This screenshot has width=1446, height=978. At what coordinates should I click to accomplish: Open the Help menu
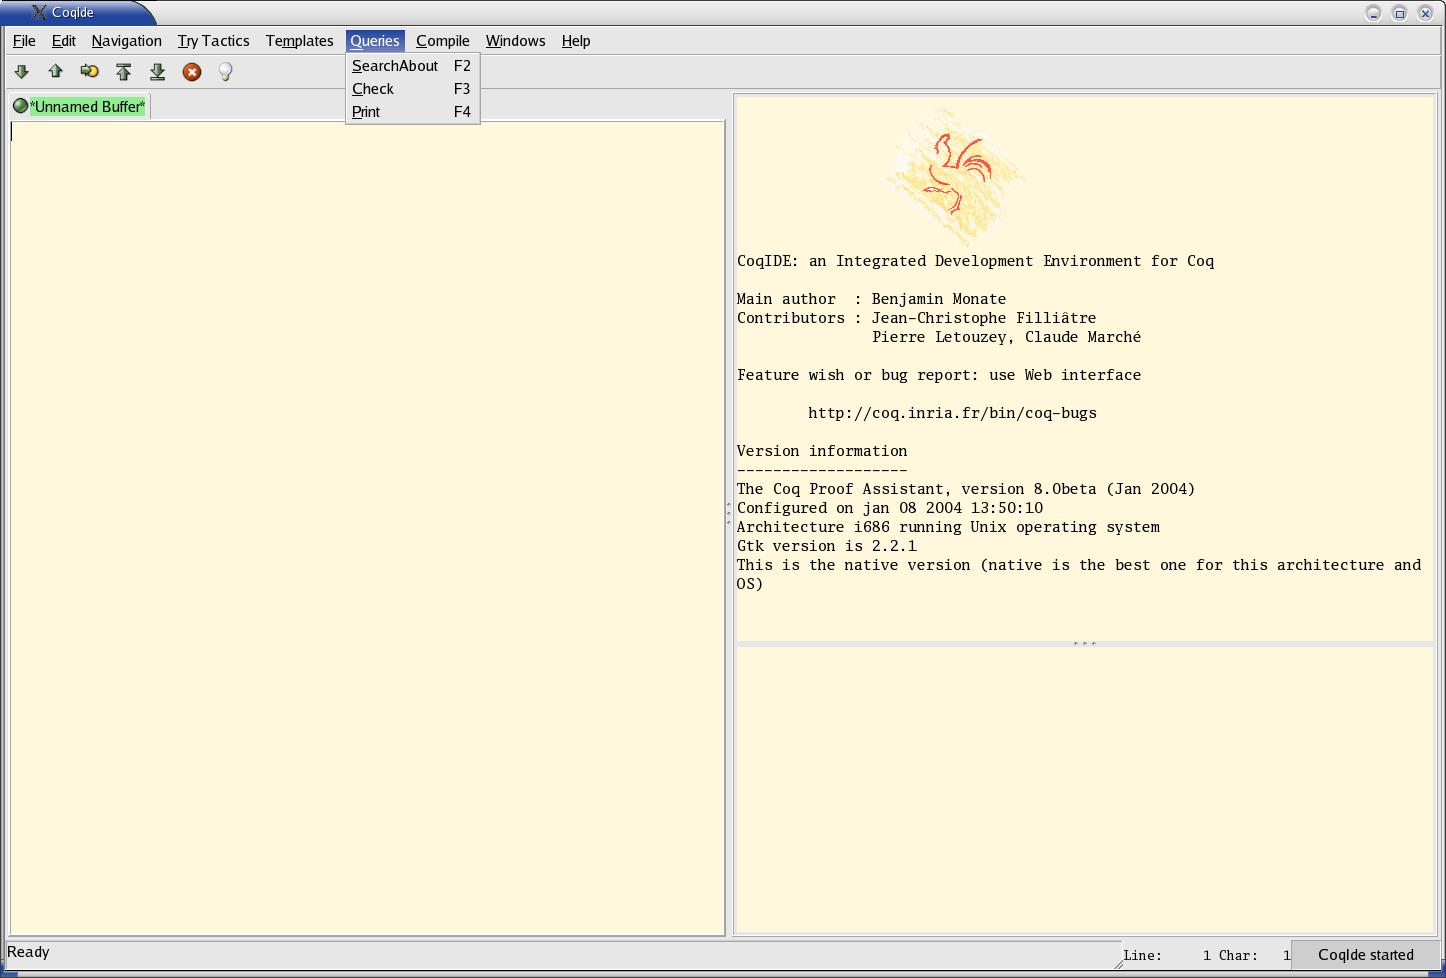click(576, 41)
